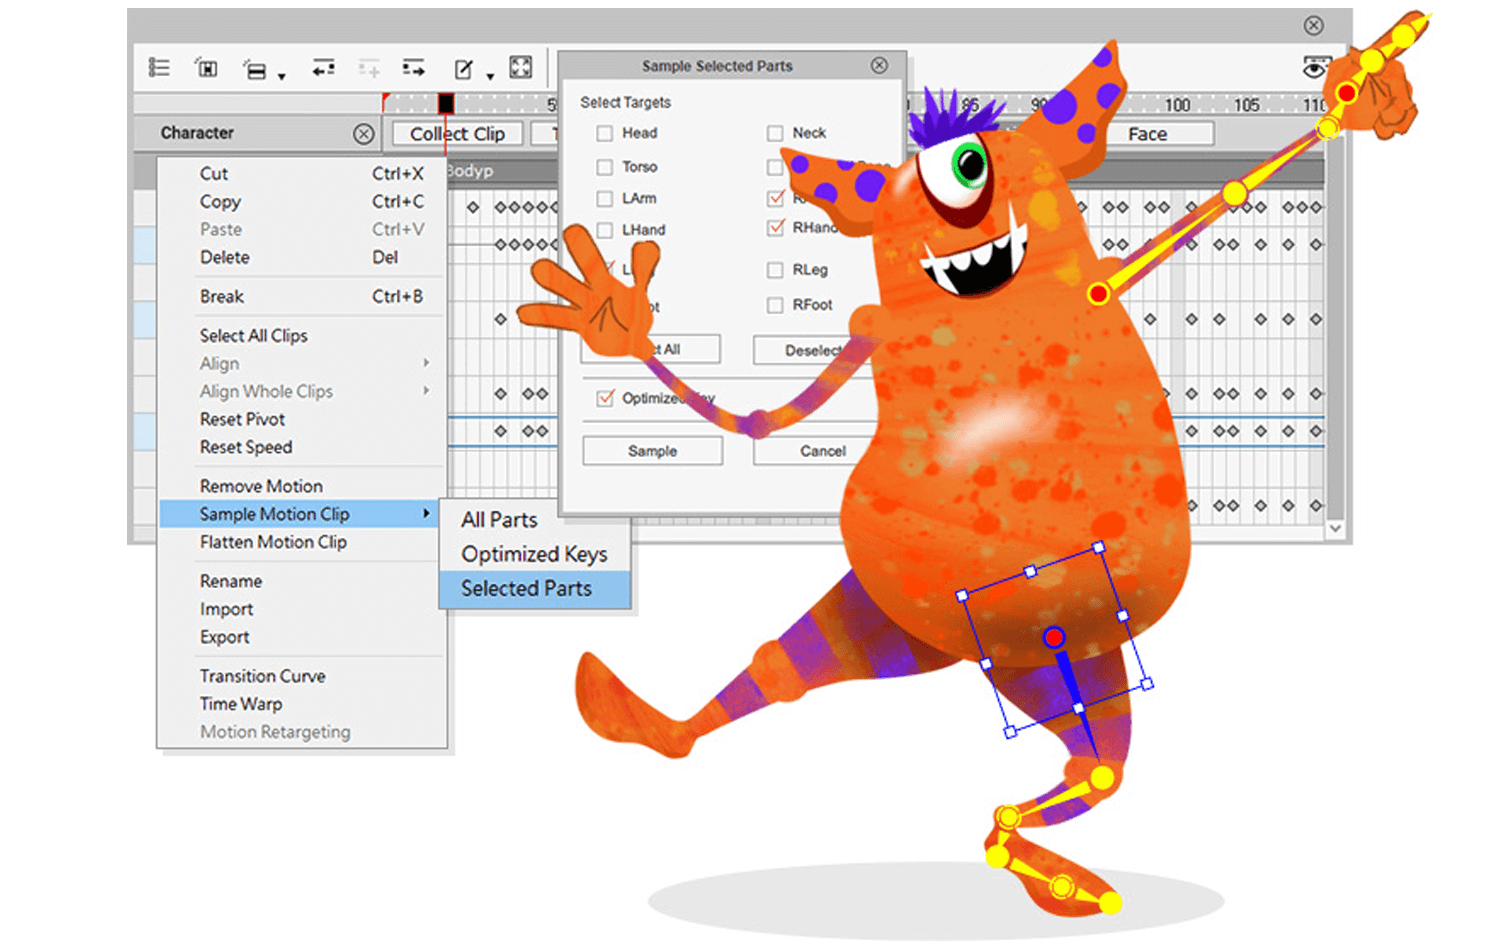Image resolution: width=1500 pixels, height=950 pixels.
Task: Choose Reset Speed menu entry
Action: pos(302,447)
